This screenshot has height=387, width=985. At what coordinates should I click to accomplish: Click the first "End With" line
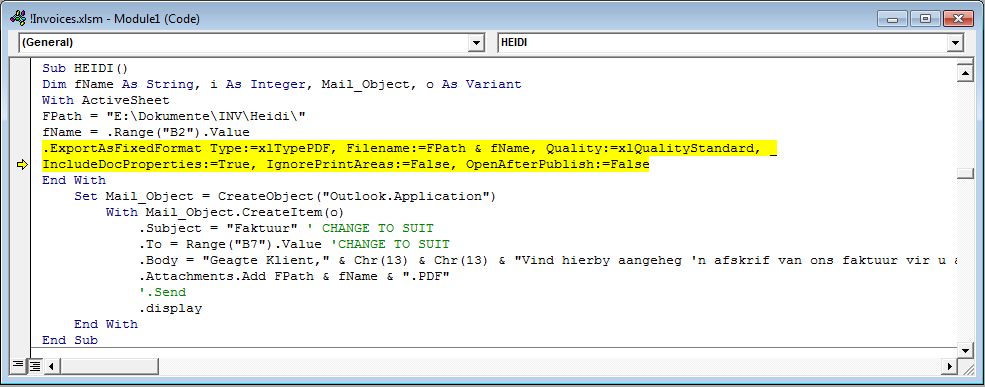pos(73,180)
